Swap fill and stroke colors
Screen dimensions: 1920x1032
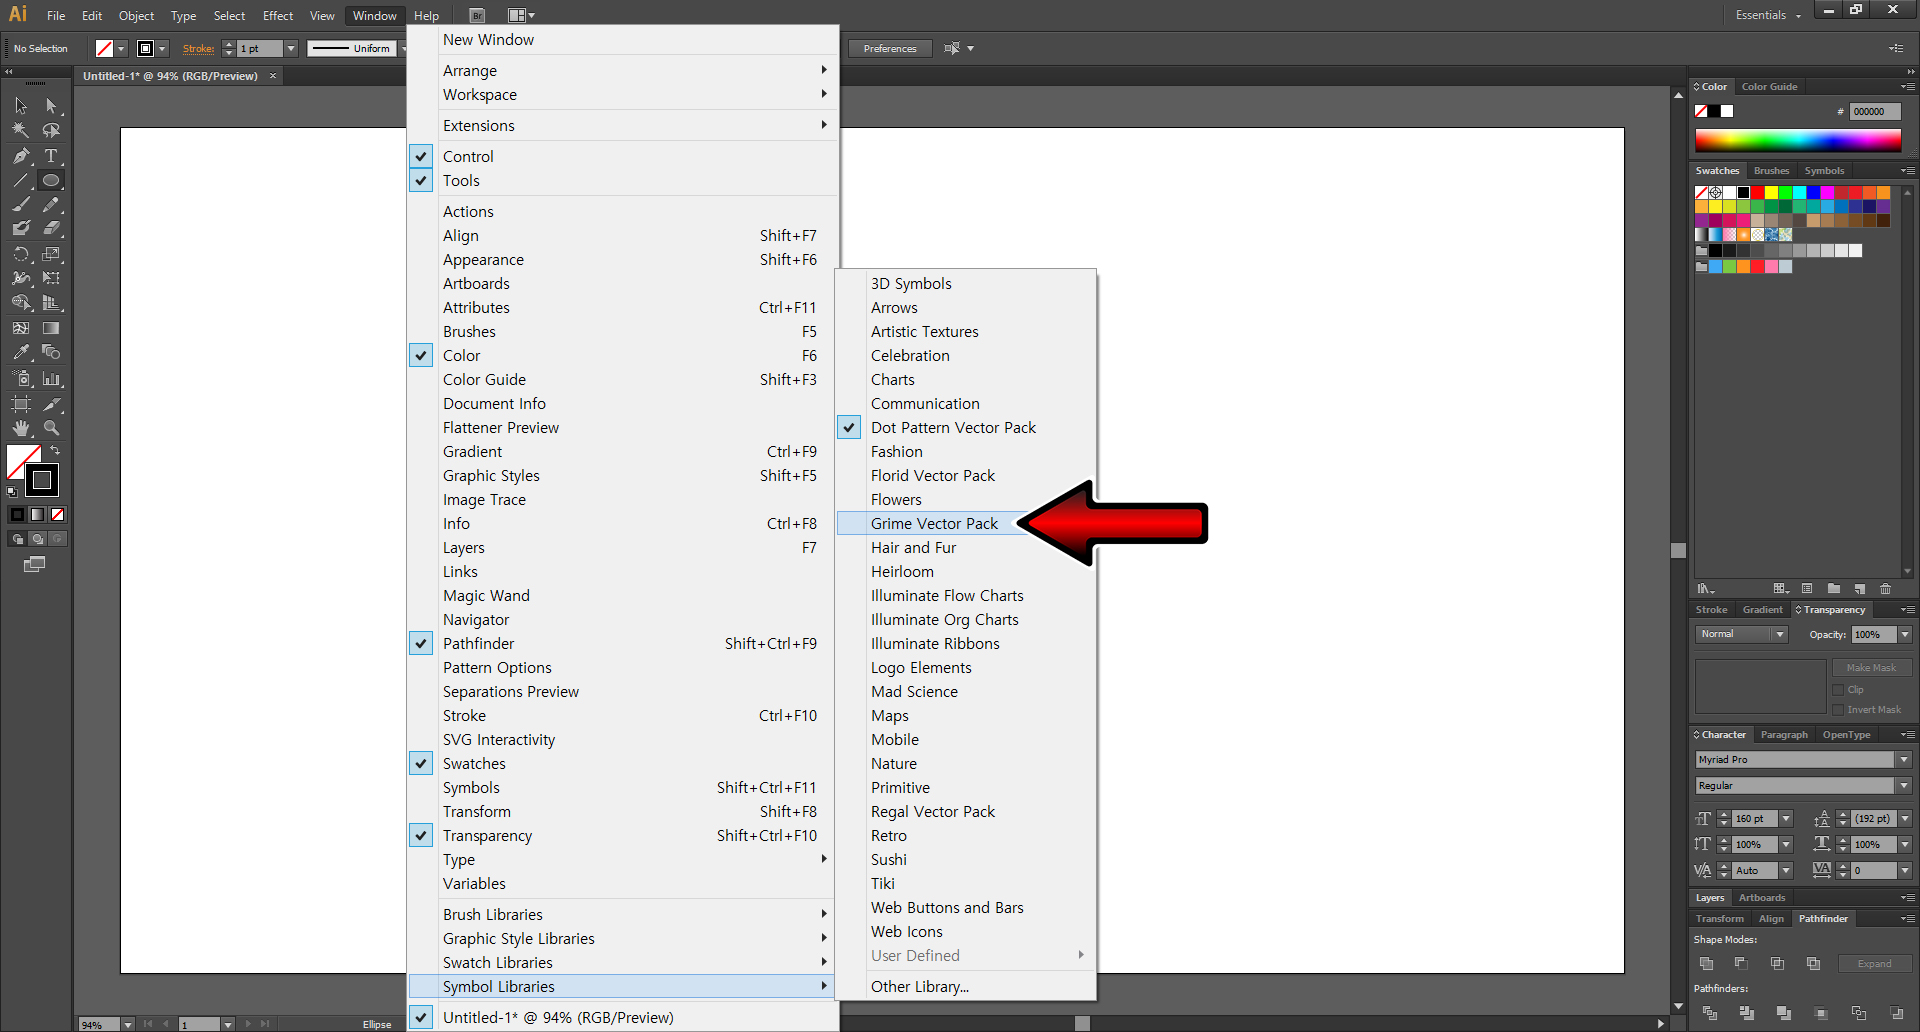55,451
